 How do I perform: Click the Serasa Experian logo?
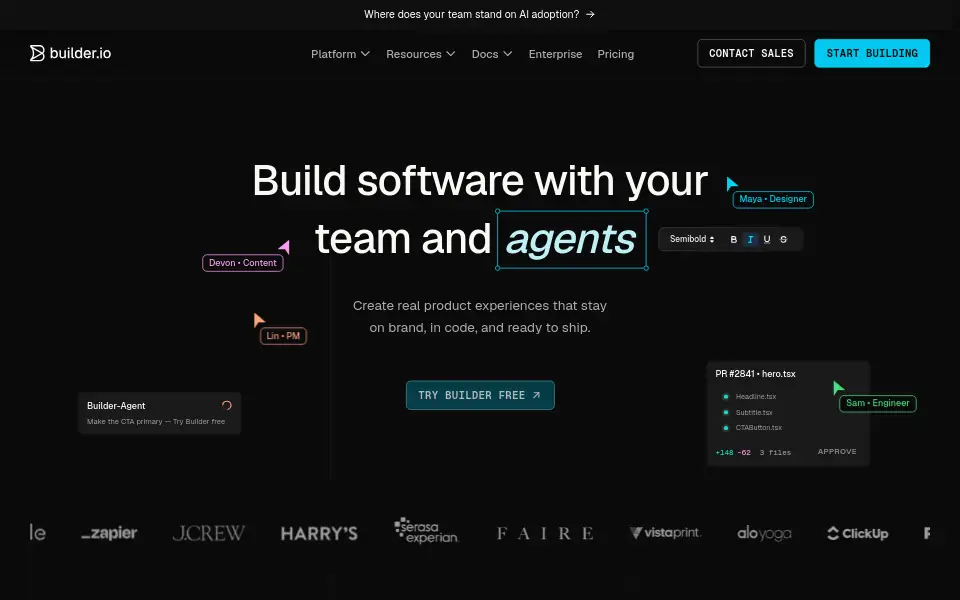coord(427,531)
